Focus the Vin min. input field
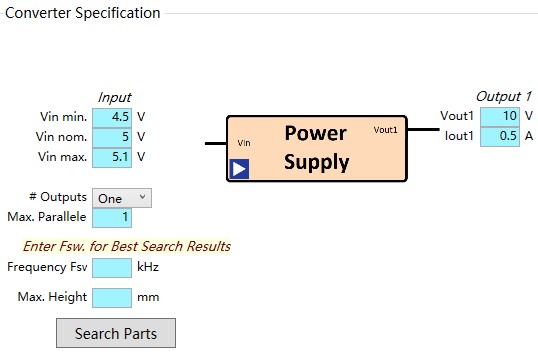 (x=112, y=117)
